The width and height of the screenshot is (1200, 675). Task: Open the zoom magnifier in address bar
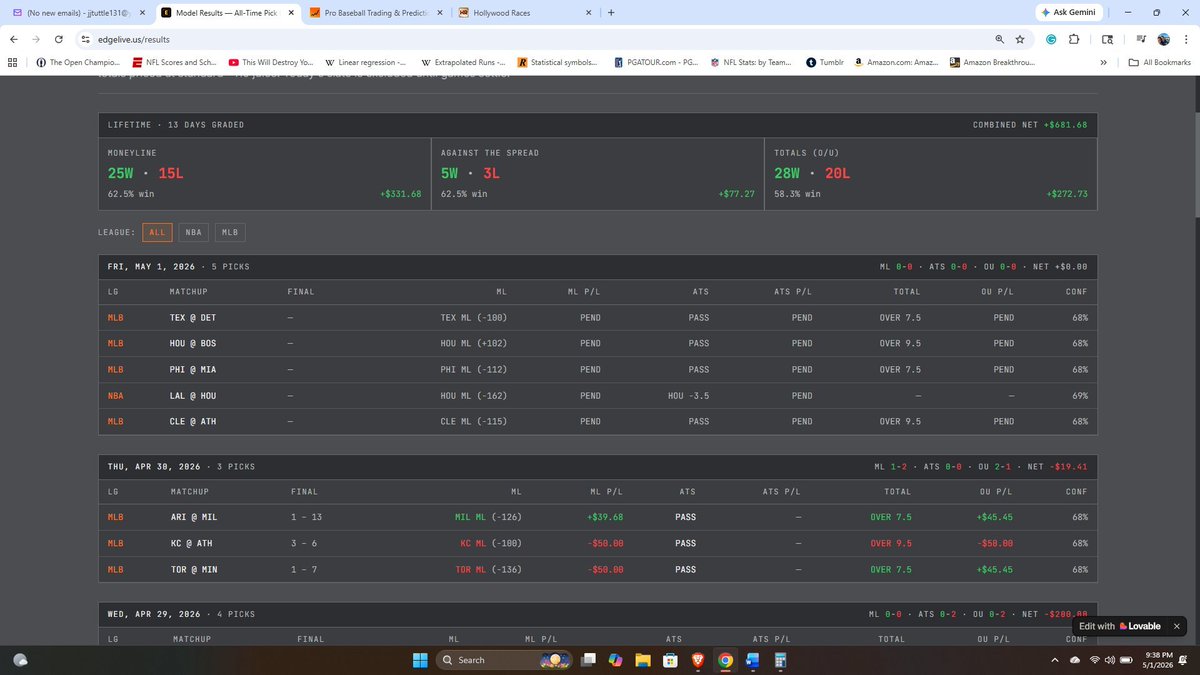tap(999, 39)
